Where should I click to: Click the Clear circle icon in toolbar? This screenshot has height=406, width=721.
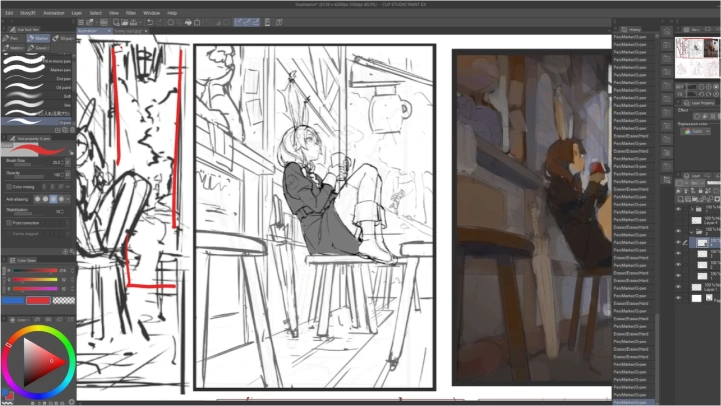(171, 22)
